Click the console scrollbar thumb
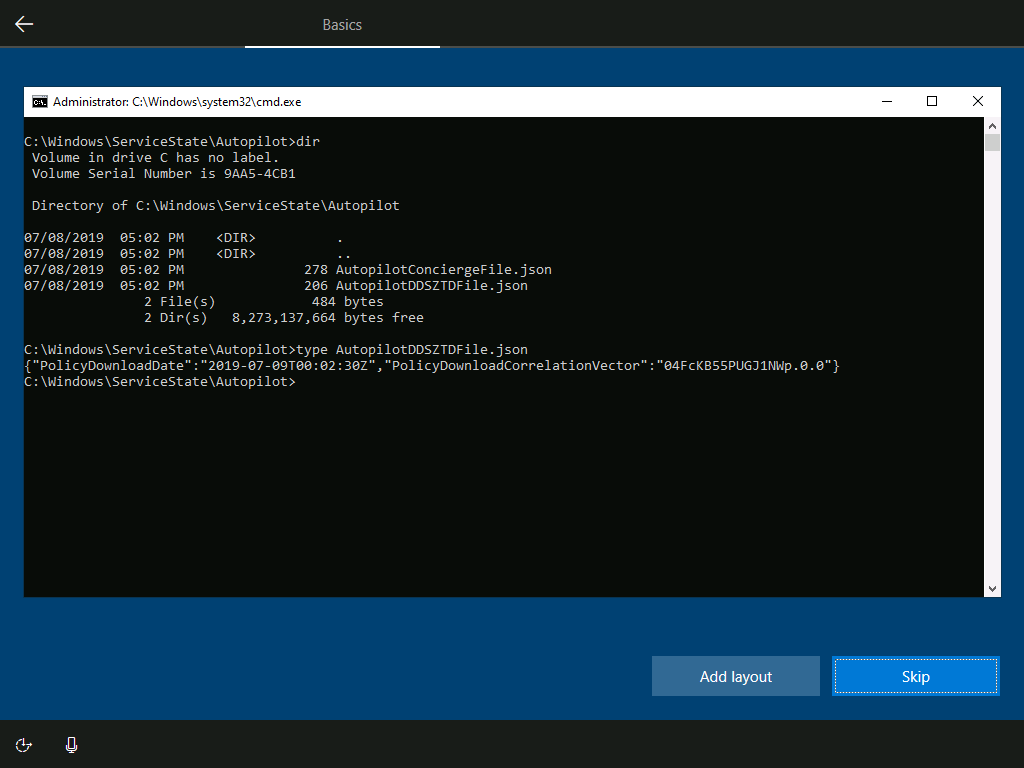The height and width of the screenshot is (768, 1024). coord(992,143)
